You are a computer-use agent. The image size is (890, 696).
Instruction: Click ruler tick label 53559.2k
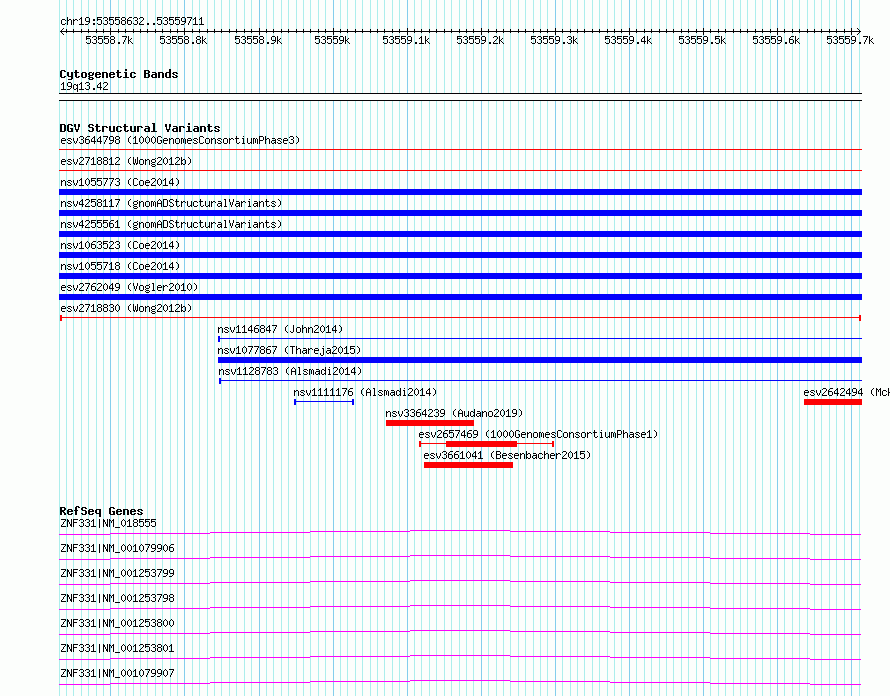(x=480, y=40)
